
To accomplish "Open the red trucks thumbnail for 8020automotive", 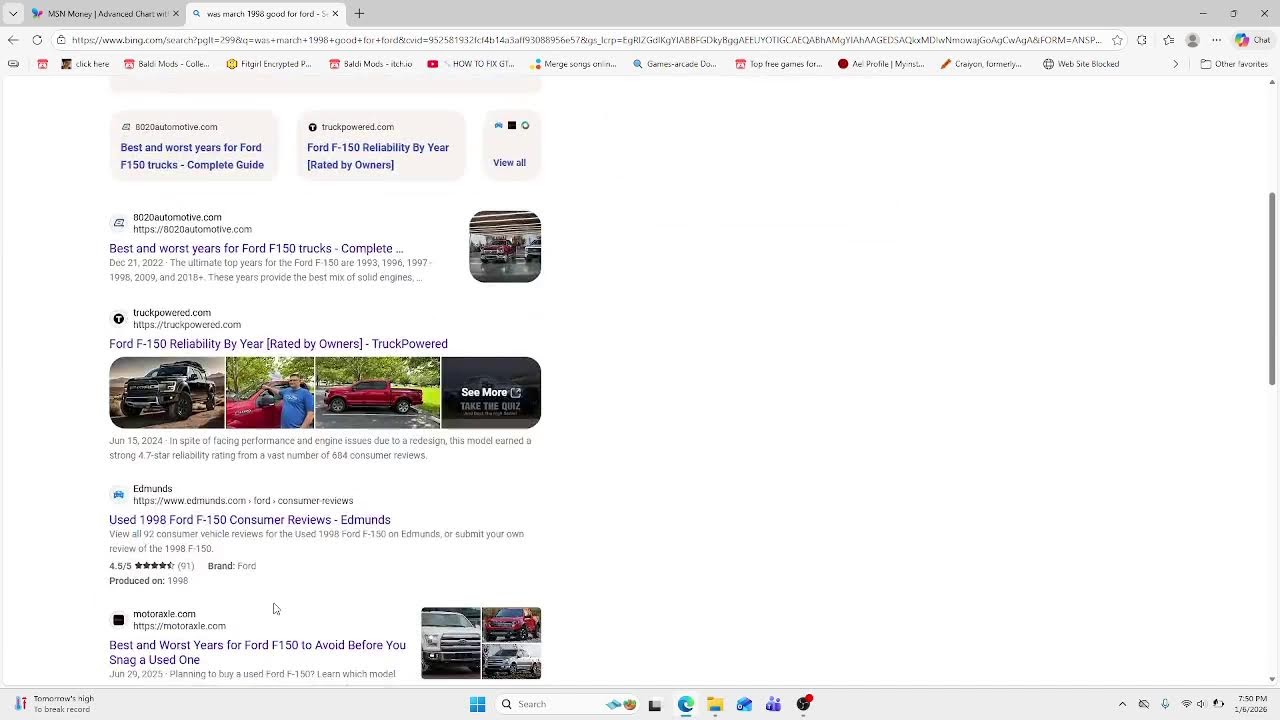I will pyautogui.click(x=505, y=246).
